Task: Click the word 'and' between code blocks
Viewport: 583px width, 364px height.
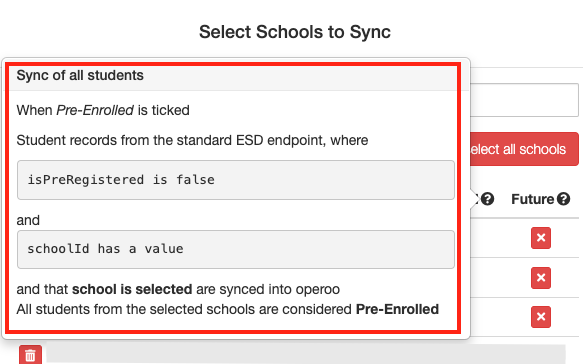Action: coord(28,220)
